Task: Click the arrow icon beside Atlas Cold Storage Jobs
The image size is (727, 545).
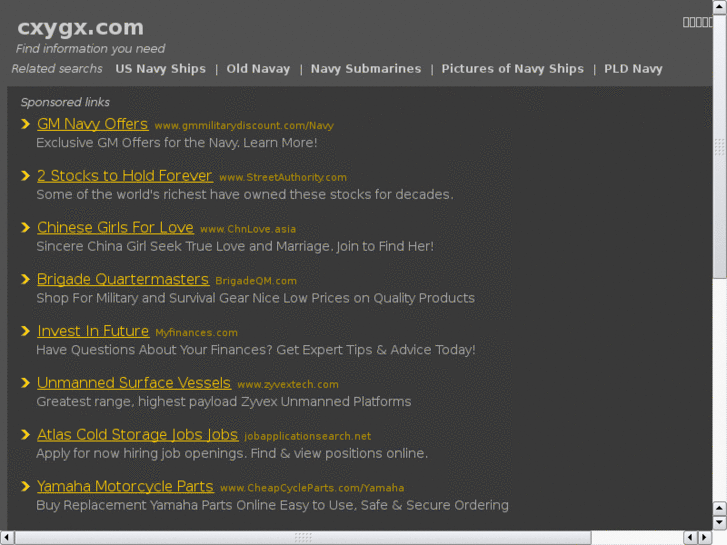Action: (26, 435)
